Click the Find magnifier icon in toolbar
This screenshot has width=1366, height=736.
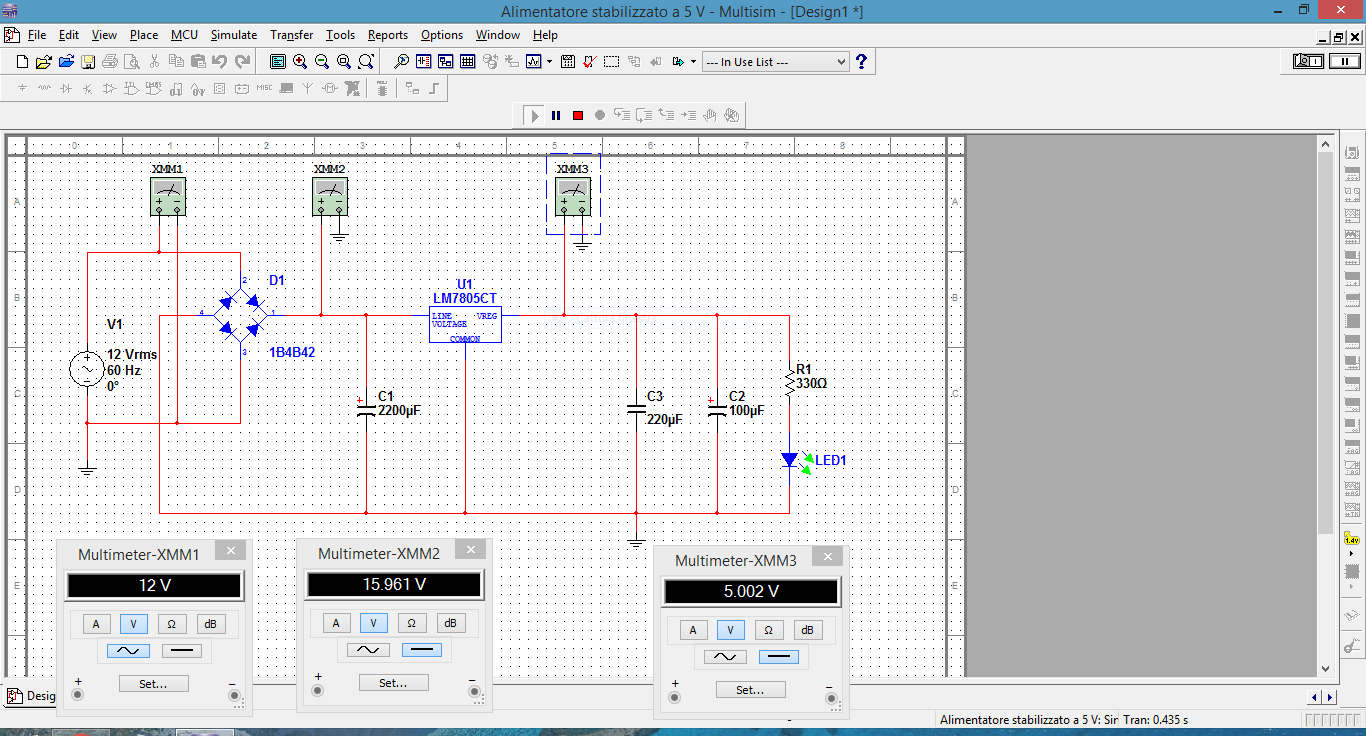pyautogui.click(x=401, y=62)
